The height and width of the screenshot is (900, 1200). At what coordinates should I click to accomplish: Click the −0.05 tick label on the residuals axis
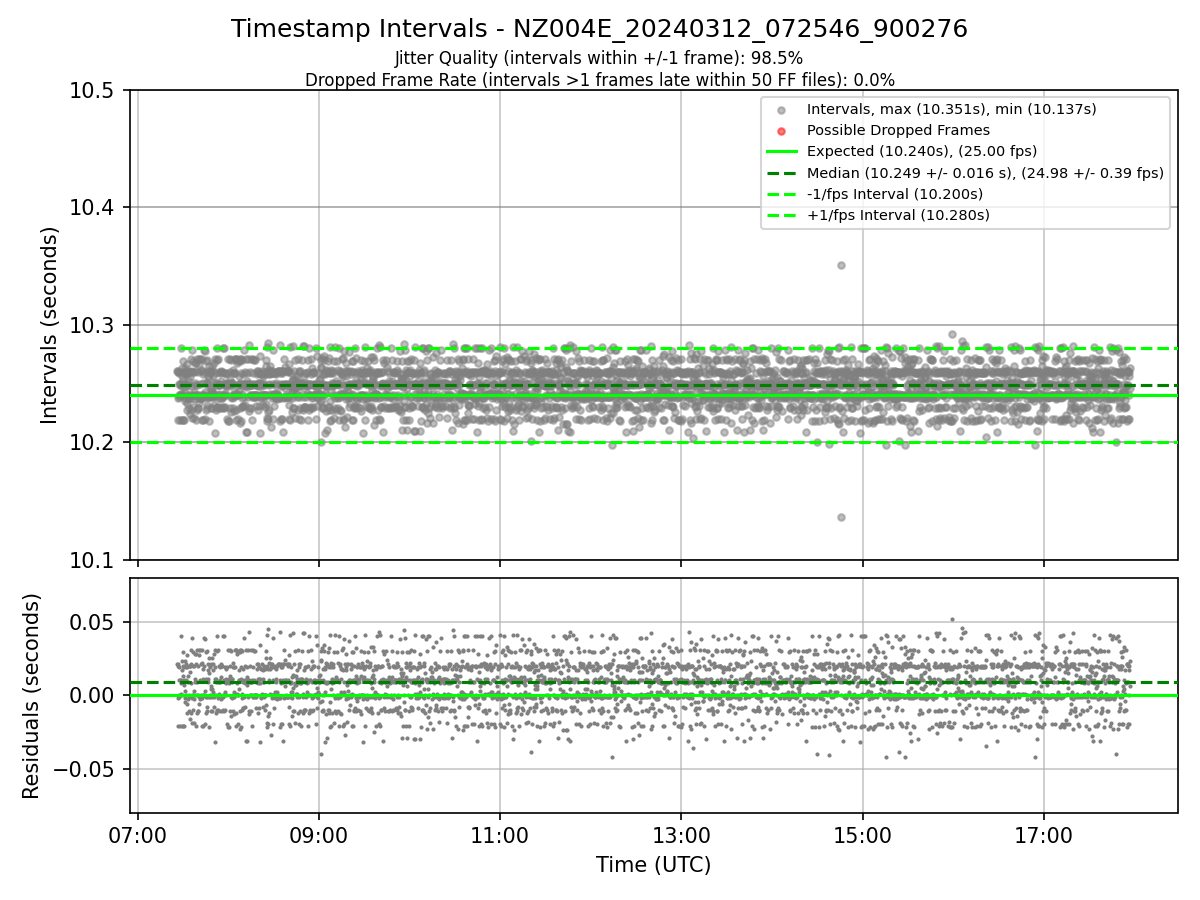click(x=86, y=769)
